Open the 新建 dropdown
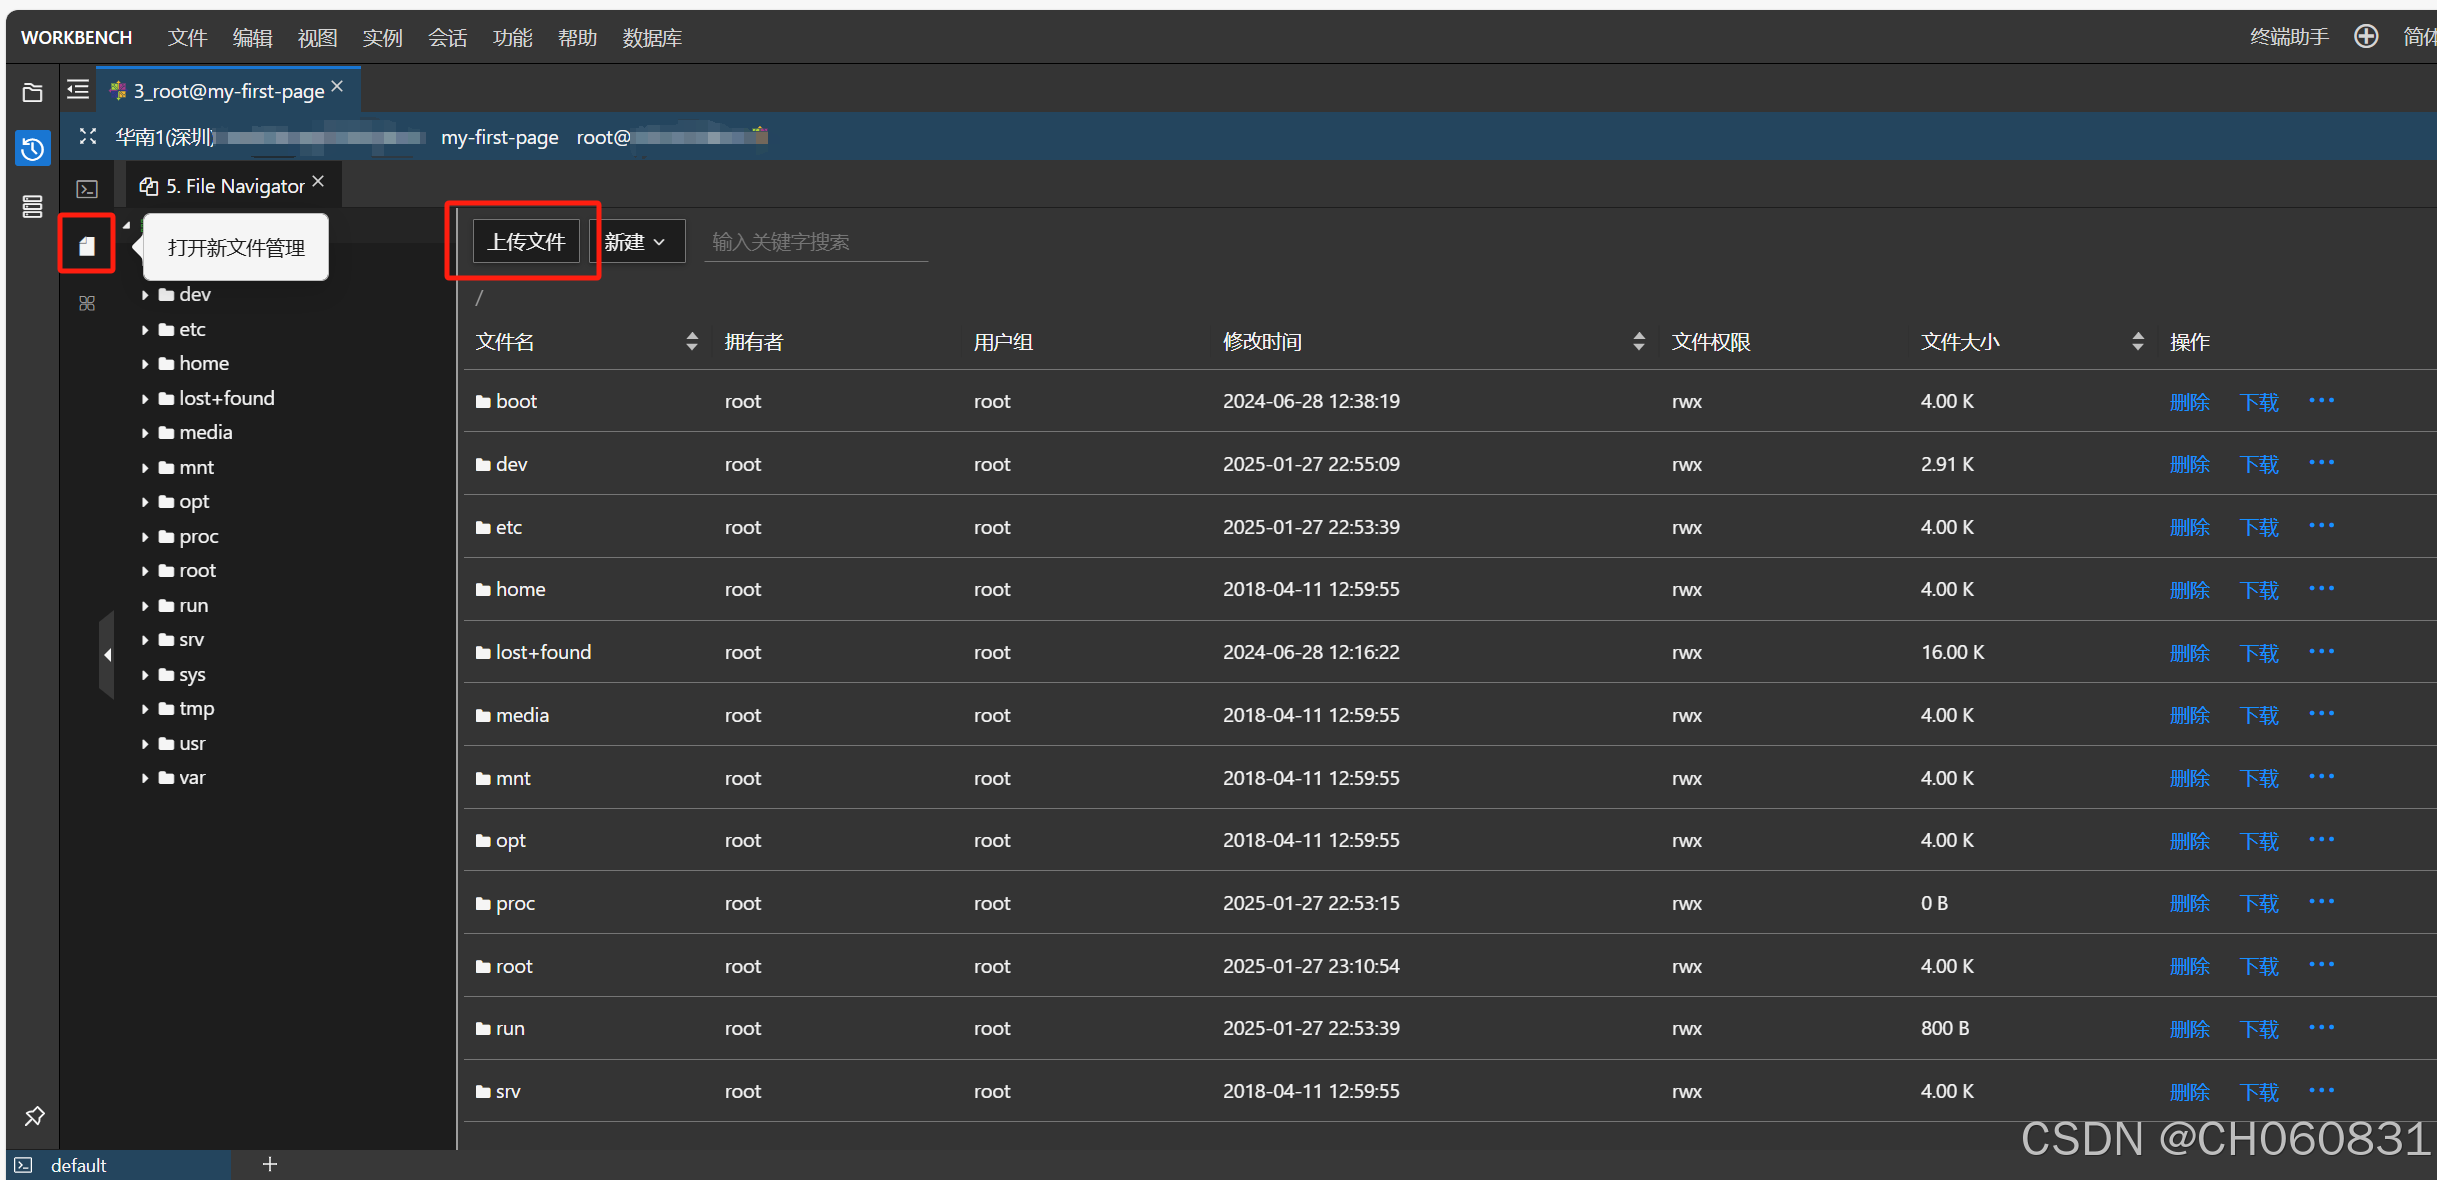Viewport: 2437px width, 1180px height. (x=636, y=242)
